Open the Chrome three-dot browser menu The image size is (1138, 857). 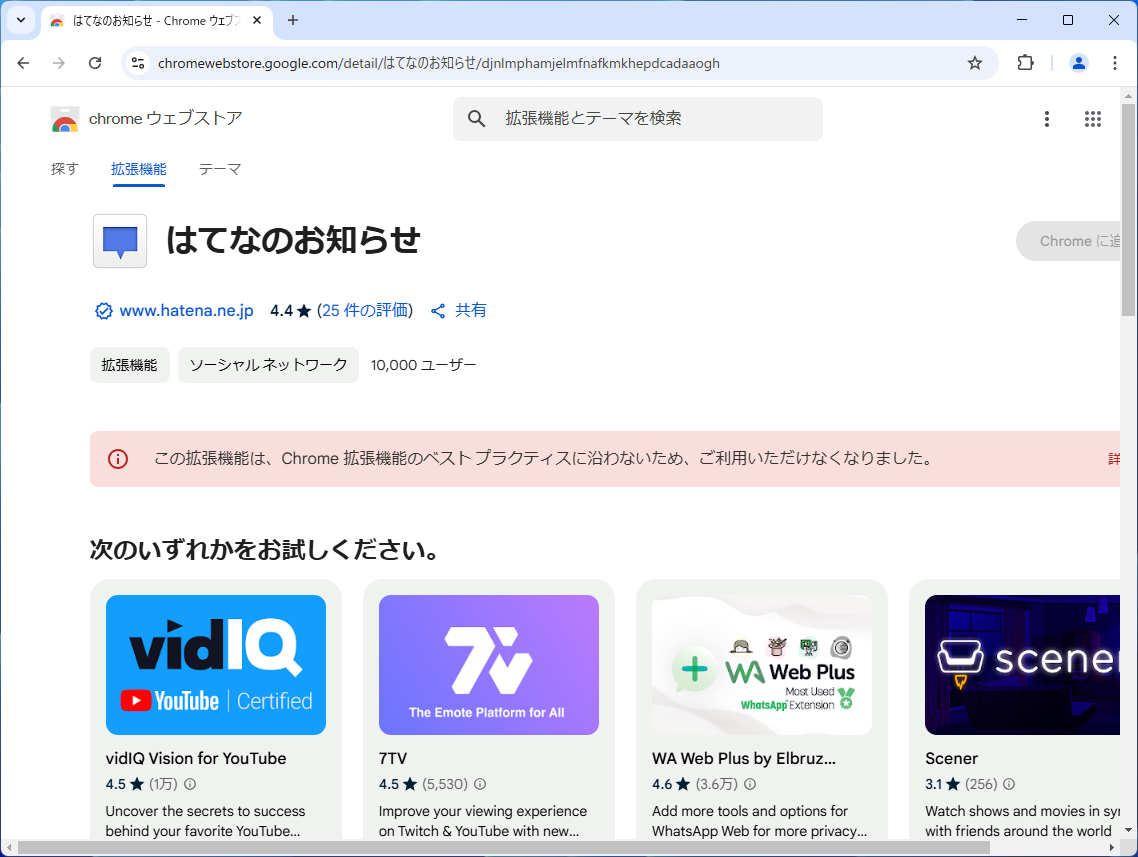[1115, 62]
